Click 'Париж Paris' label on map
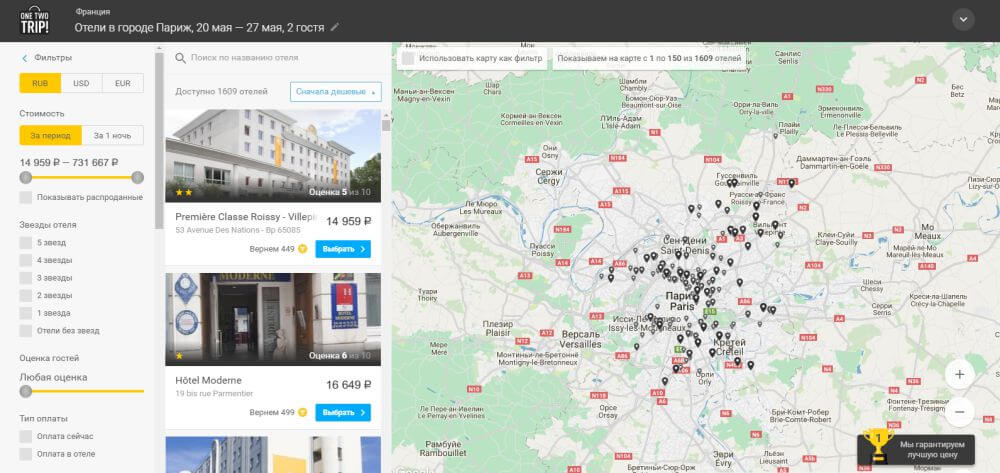Screen dimensions: 1000x473 click(680, 302)
